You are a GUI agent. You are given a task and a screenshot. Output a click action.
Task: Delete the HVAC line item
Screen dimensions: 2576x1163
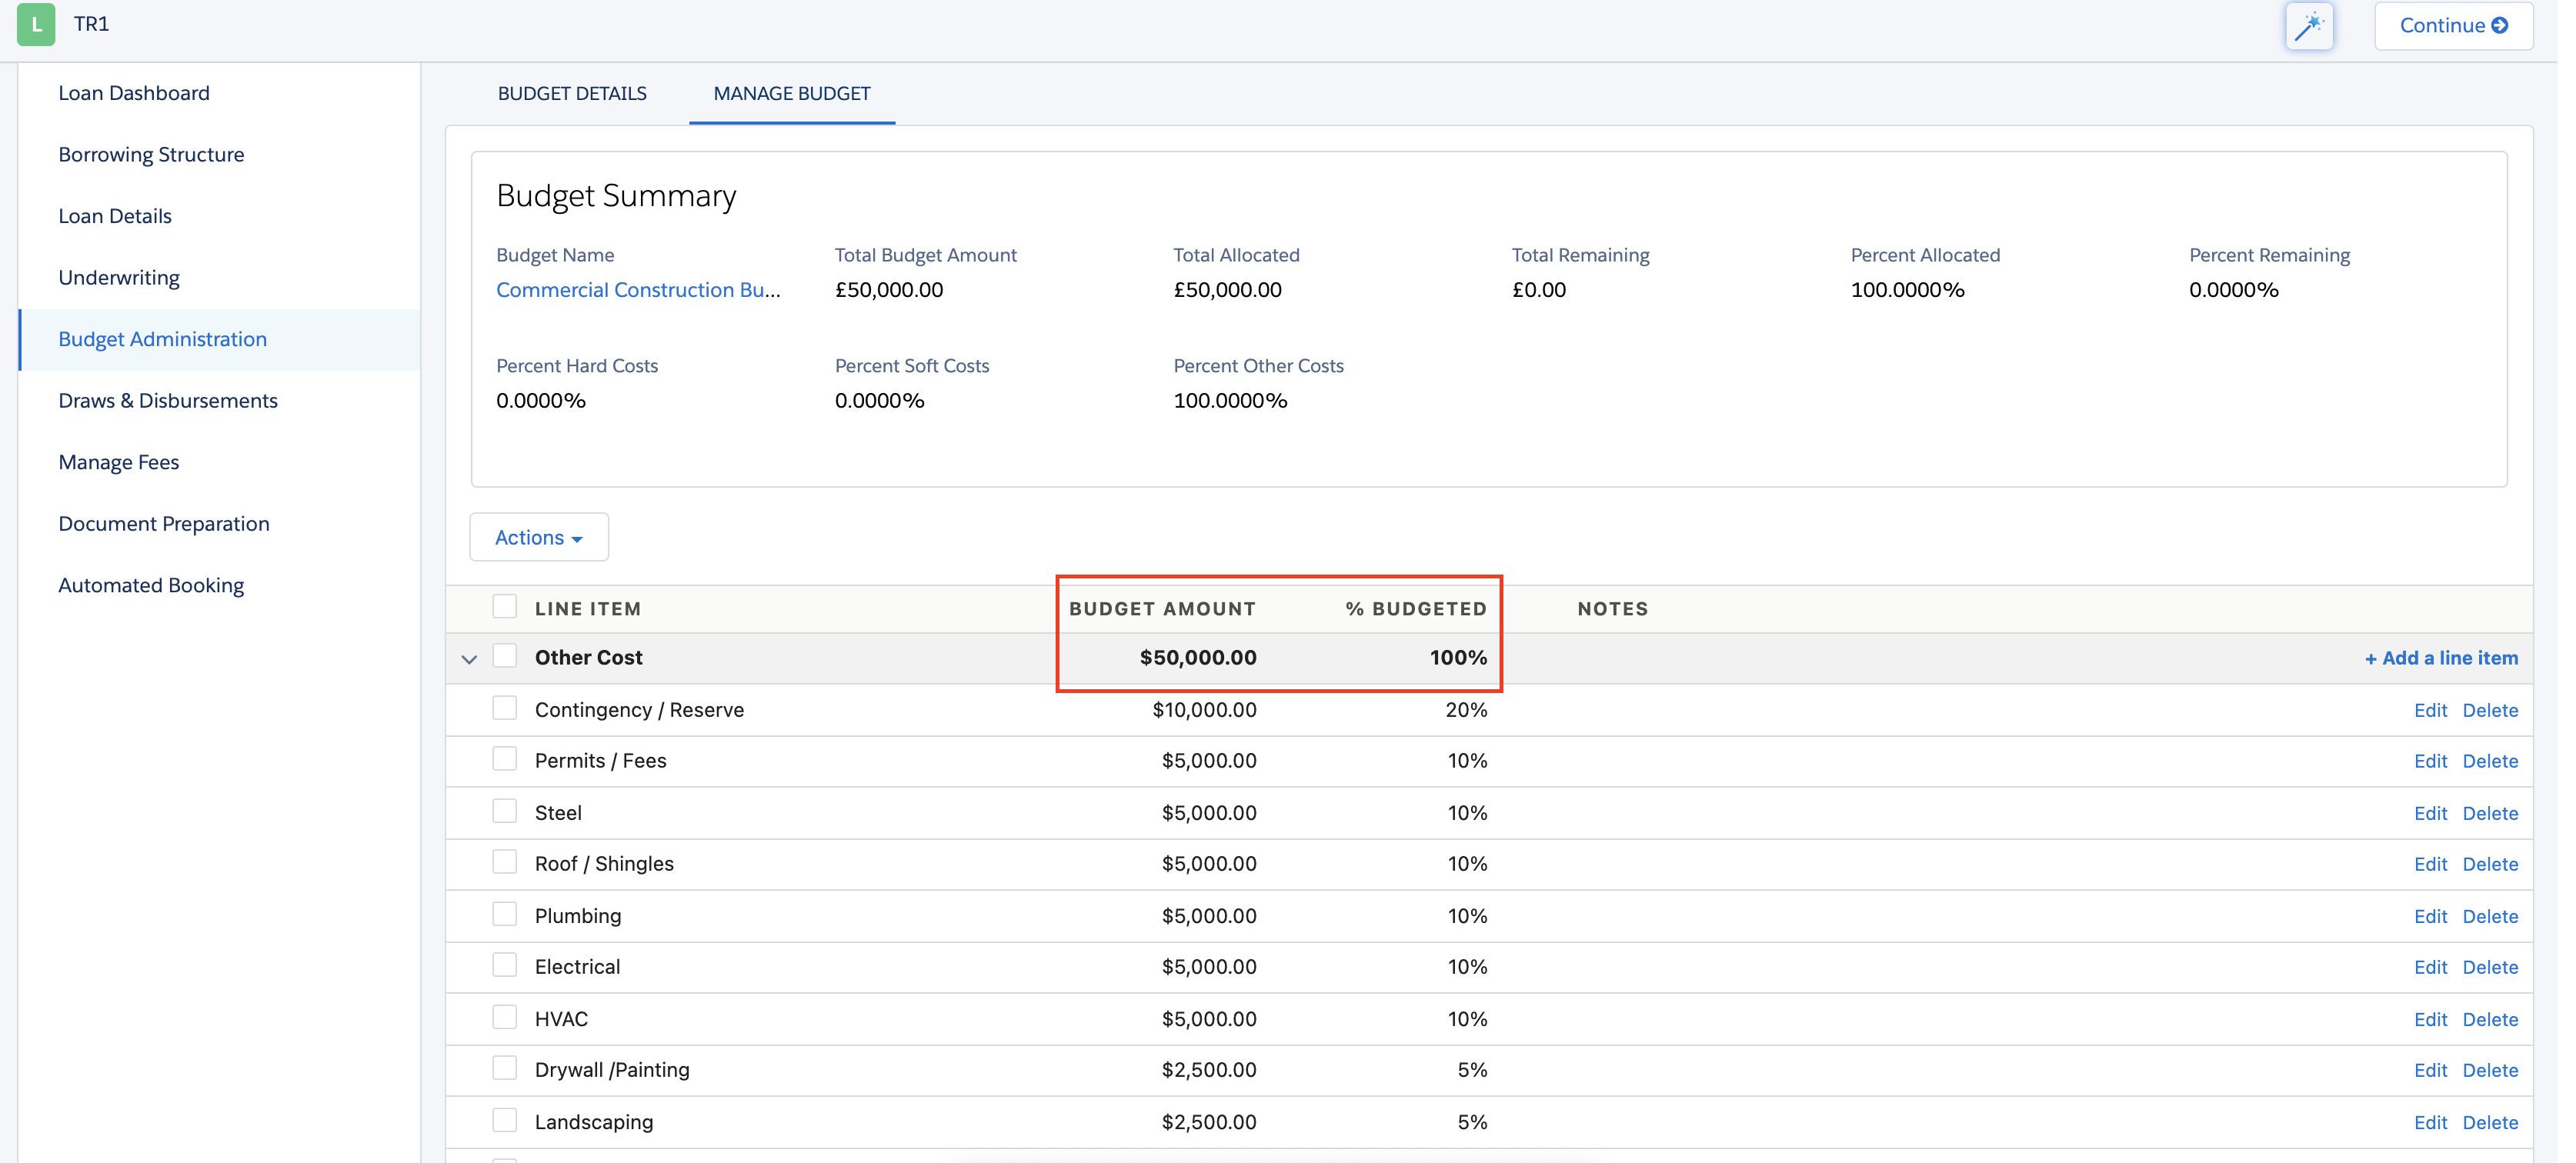click(2492, 1019)
